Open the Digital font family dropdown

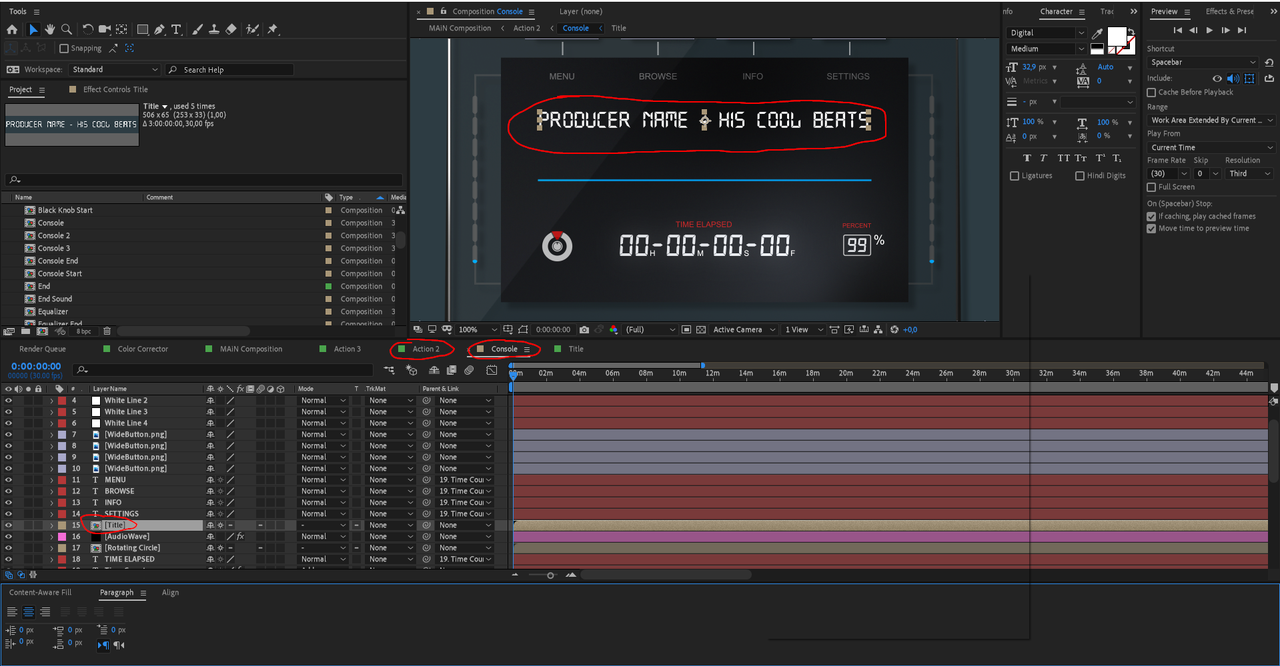pos(1046,33)
